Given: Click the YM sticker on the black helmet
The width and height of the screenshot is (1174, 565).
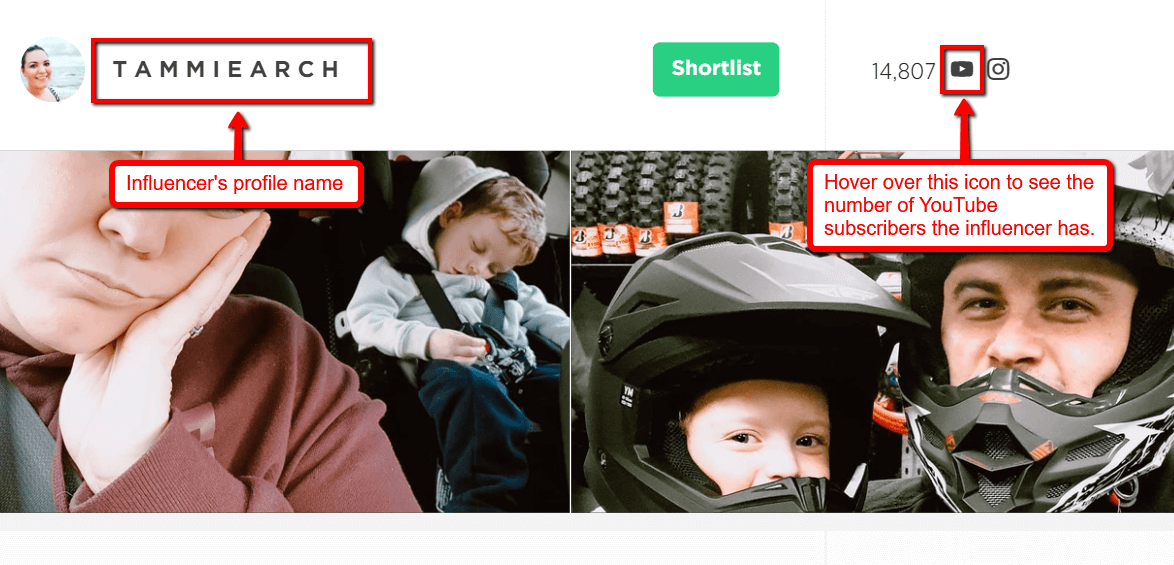Looking at the screenshot, I should tap(625, 396).
